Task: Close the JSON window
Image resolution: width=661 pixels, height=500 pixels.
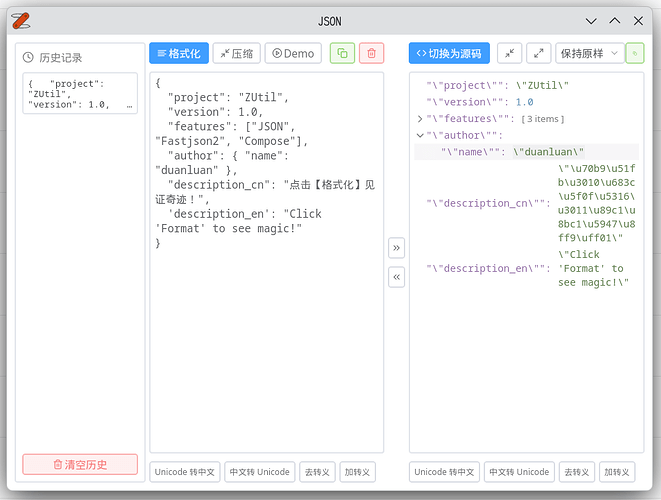Action: coord(638,21)
